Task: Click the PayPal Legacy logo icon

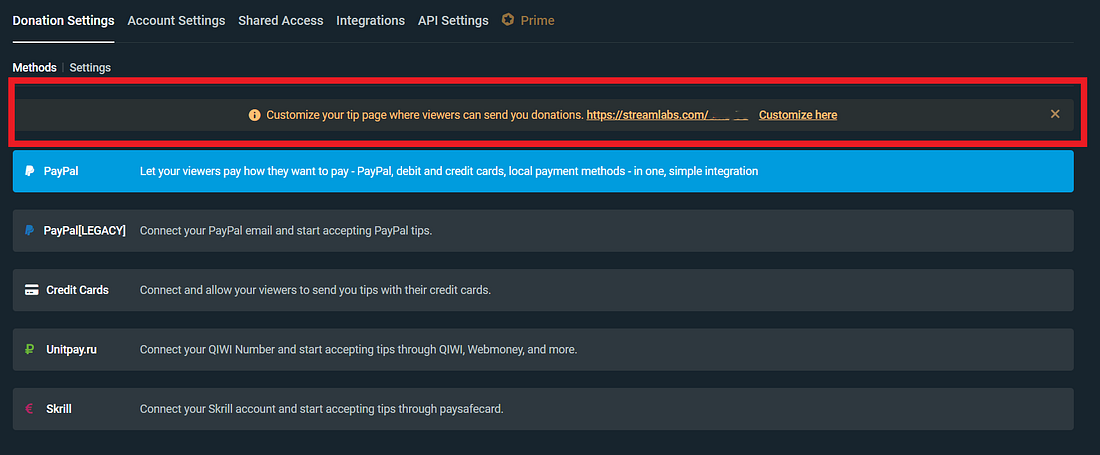Action: (30, 231)
